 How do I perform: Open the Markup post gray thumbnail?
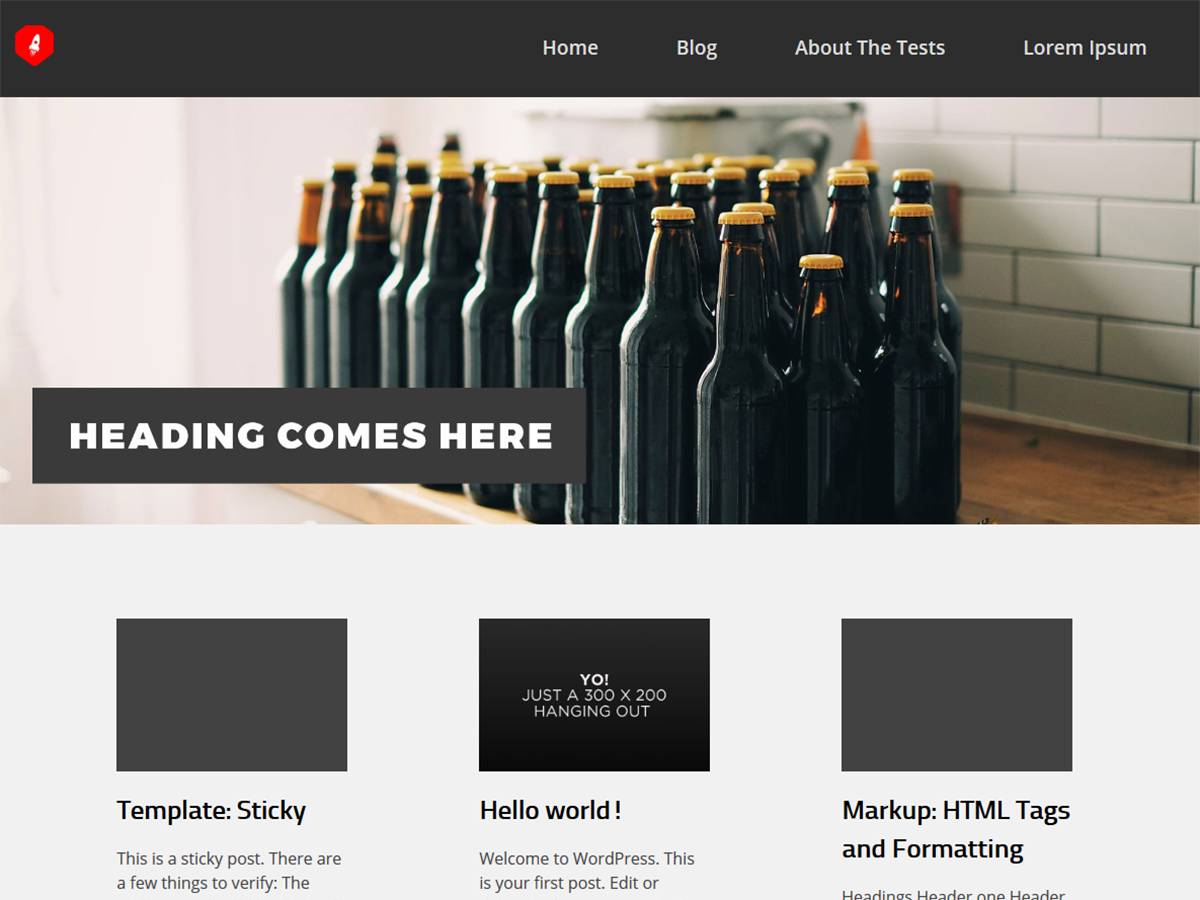point(956,695)
